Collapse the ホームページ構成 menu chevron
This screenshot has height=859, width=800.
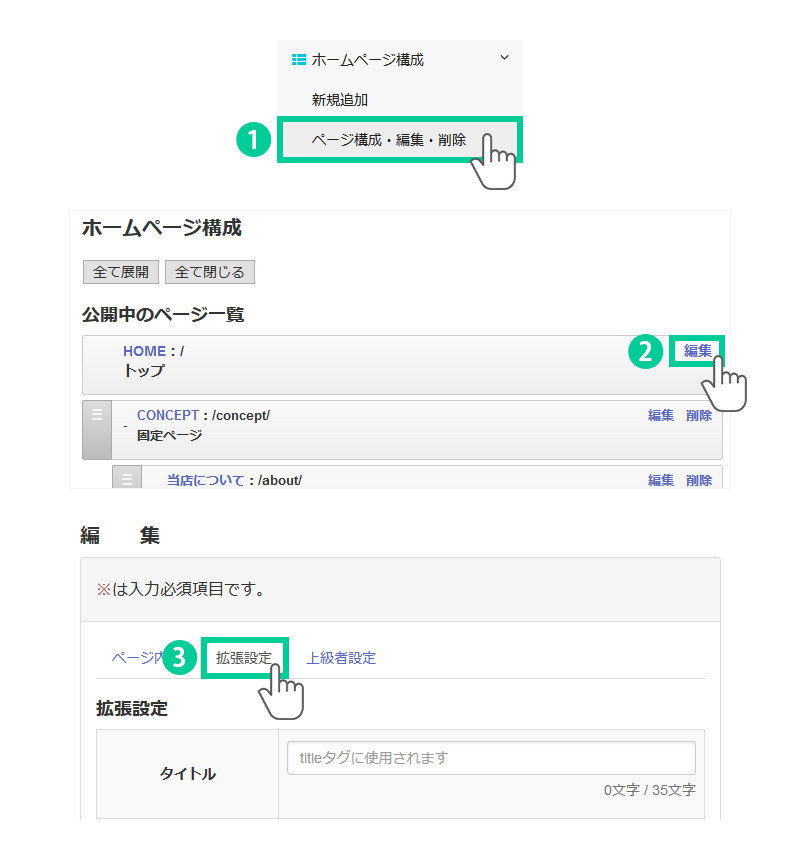(x=504, y=58)
